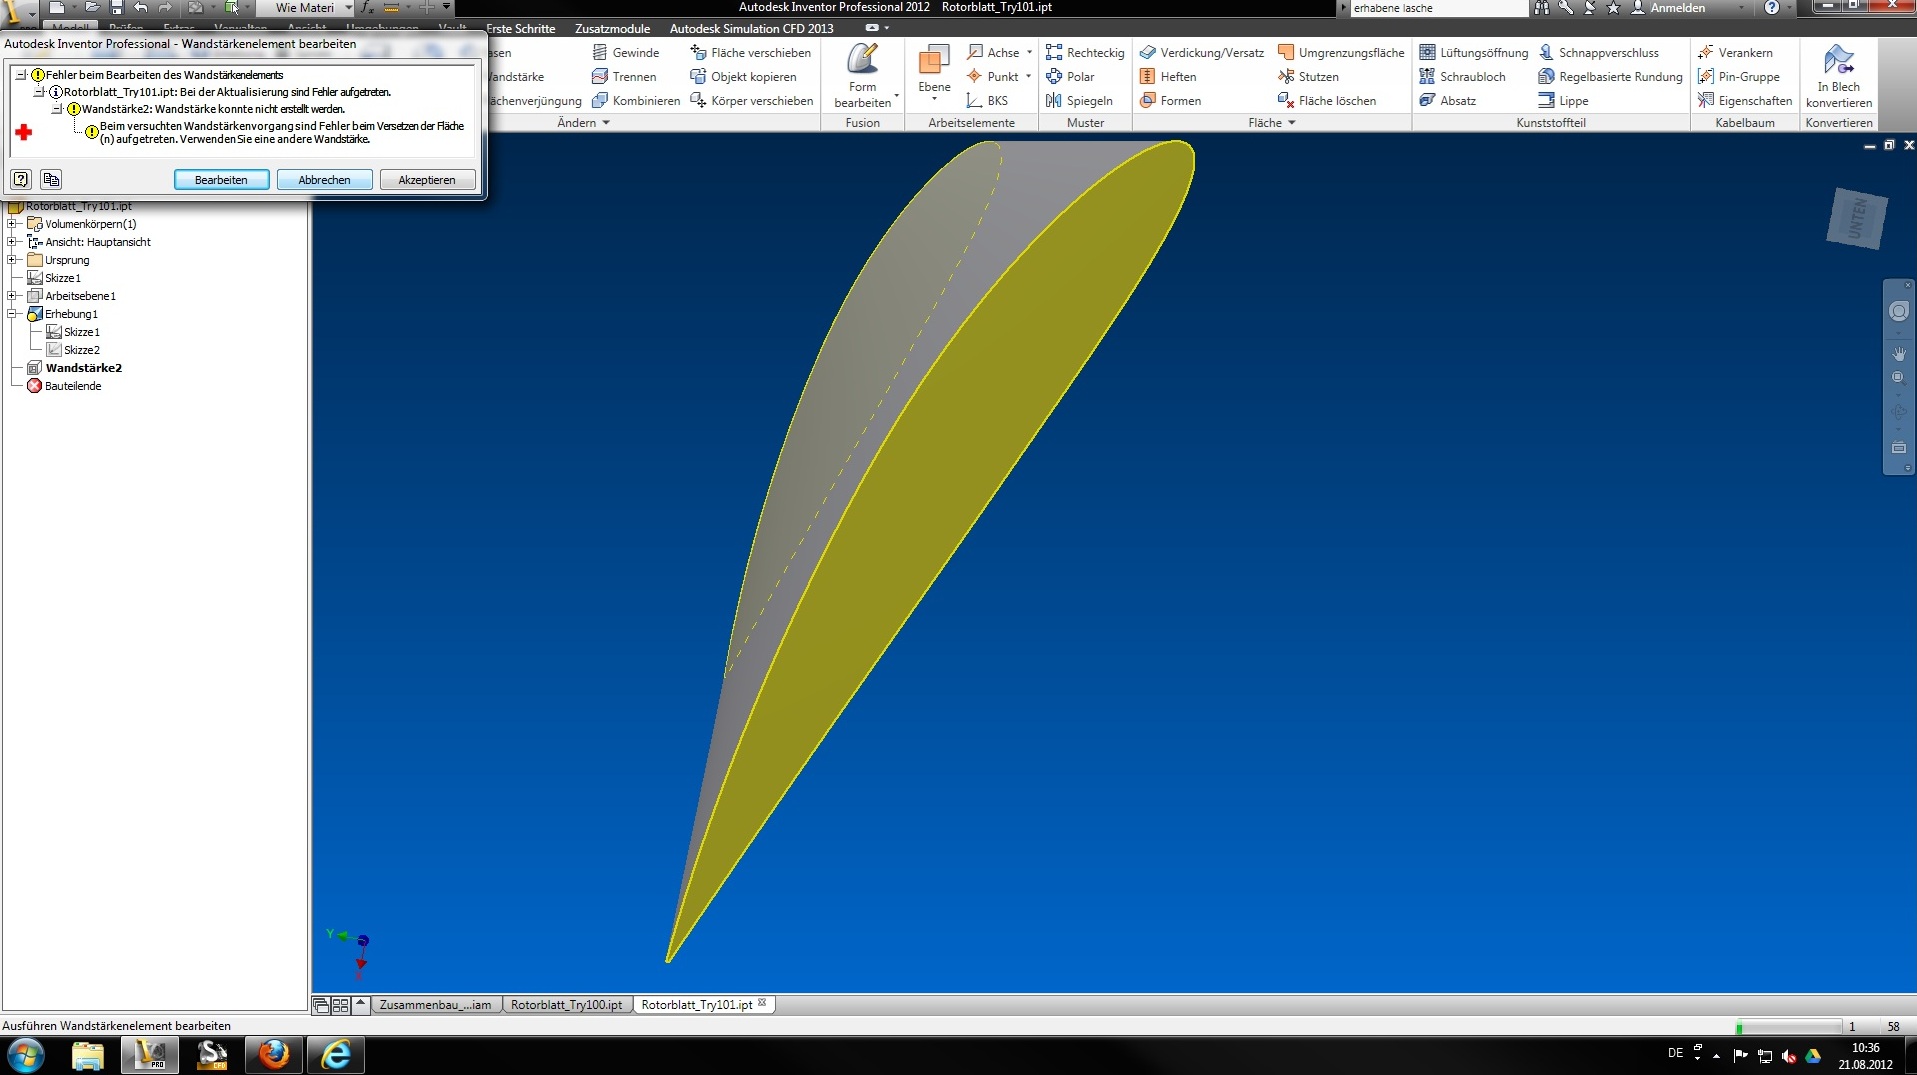Click the Ebene work plane tool
Screen dimensions: 1917x1075
click(x=934, y=72)
